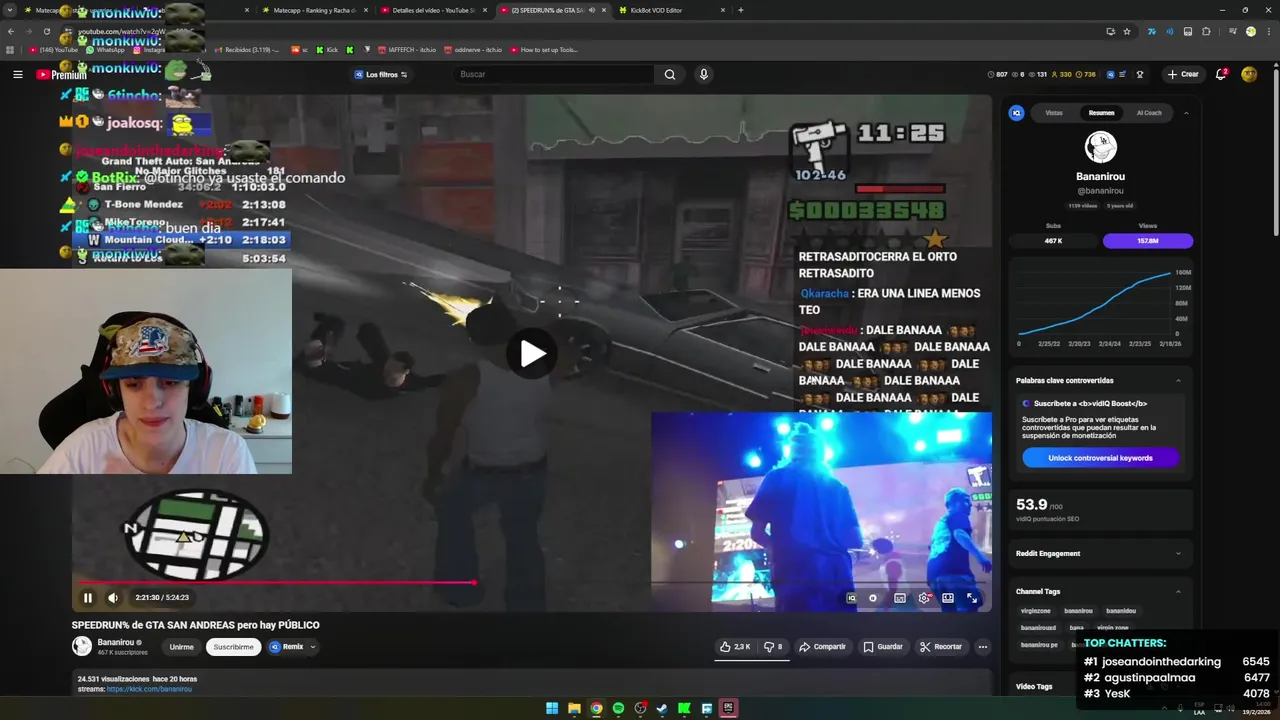
Task: Click the Unirme join button
Action: 181,647
